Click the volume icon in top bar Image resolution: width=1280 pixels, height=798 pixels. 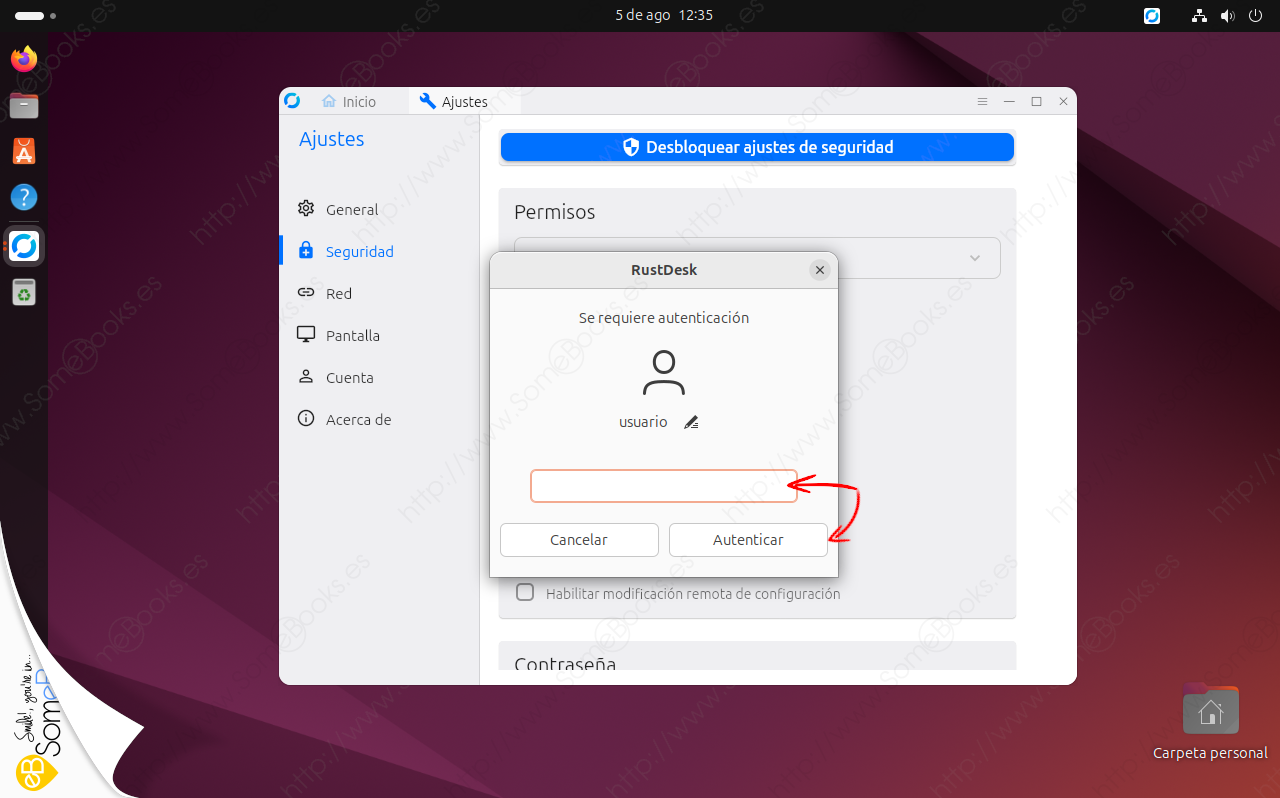point(1228,16)
